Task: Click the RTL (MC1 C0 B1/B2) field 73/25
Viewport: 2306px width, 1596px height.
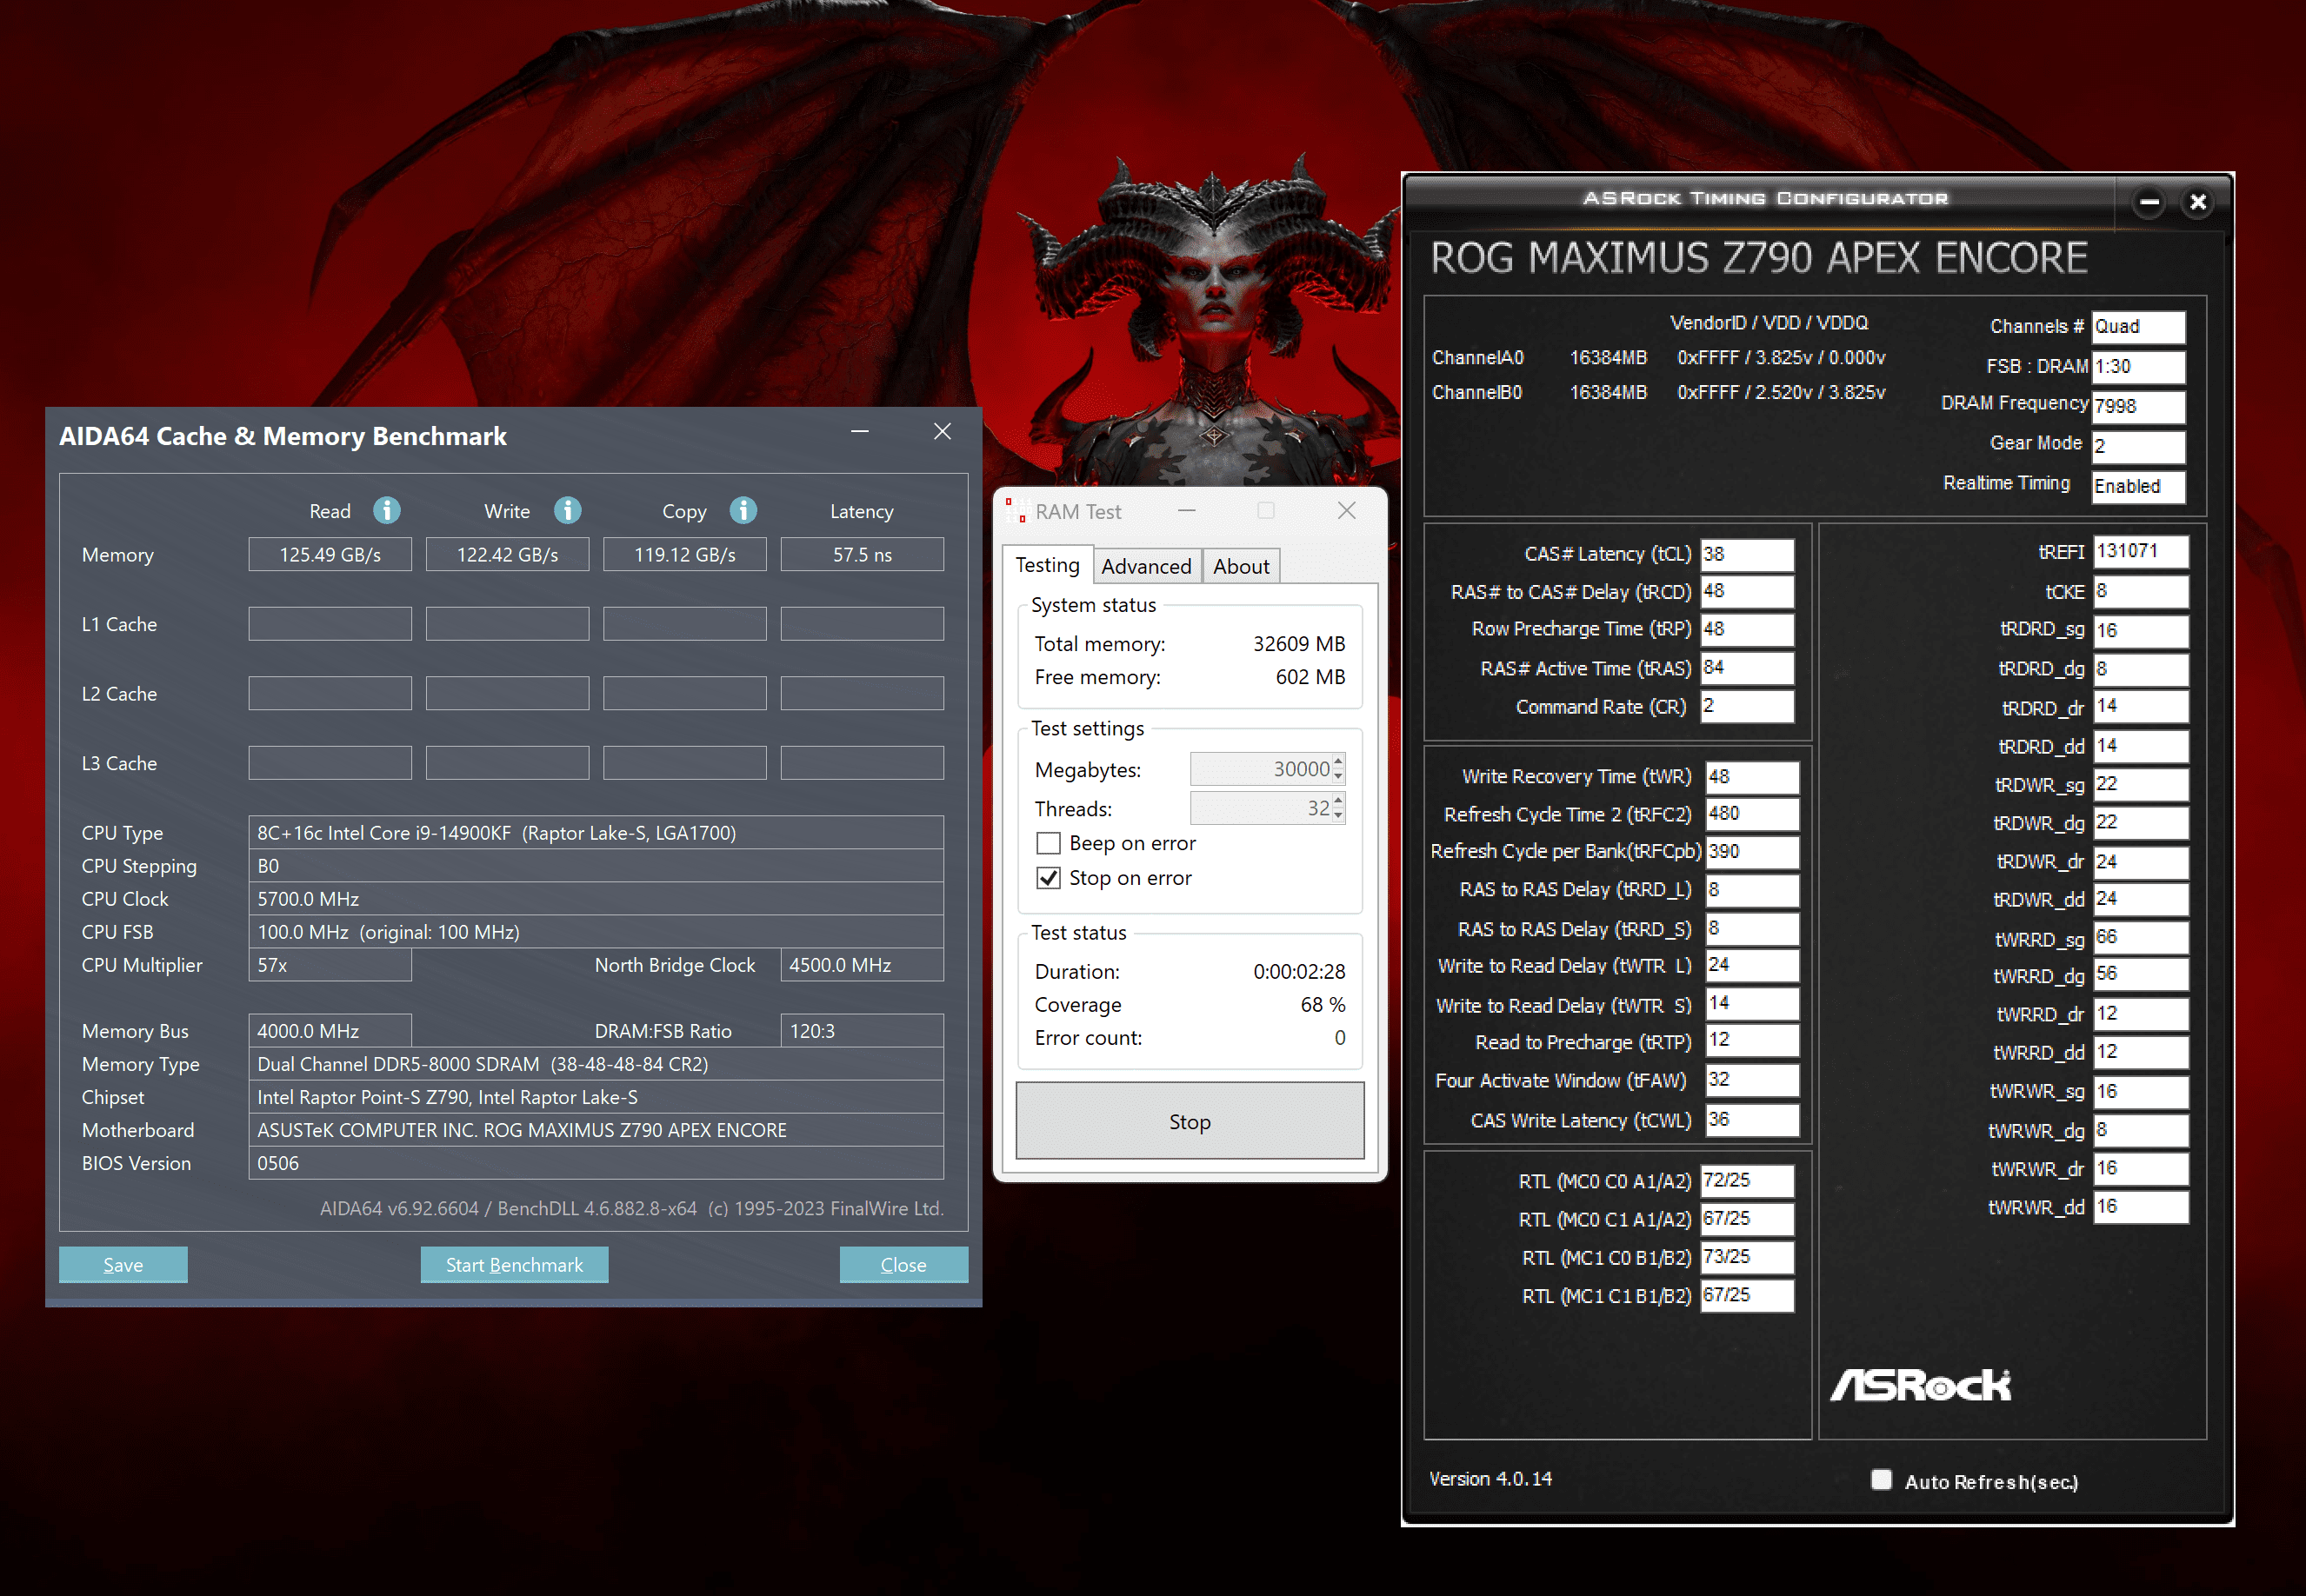Action: 1747,1257
